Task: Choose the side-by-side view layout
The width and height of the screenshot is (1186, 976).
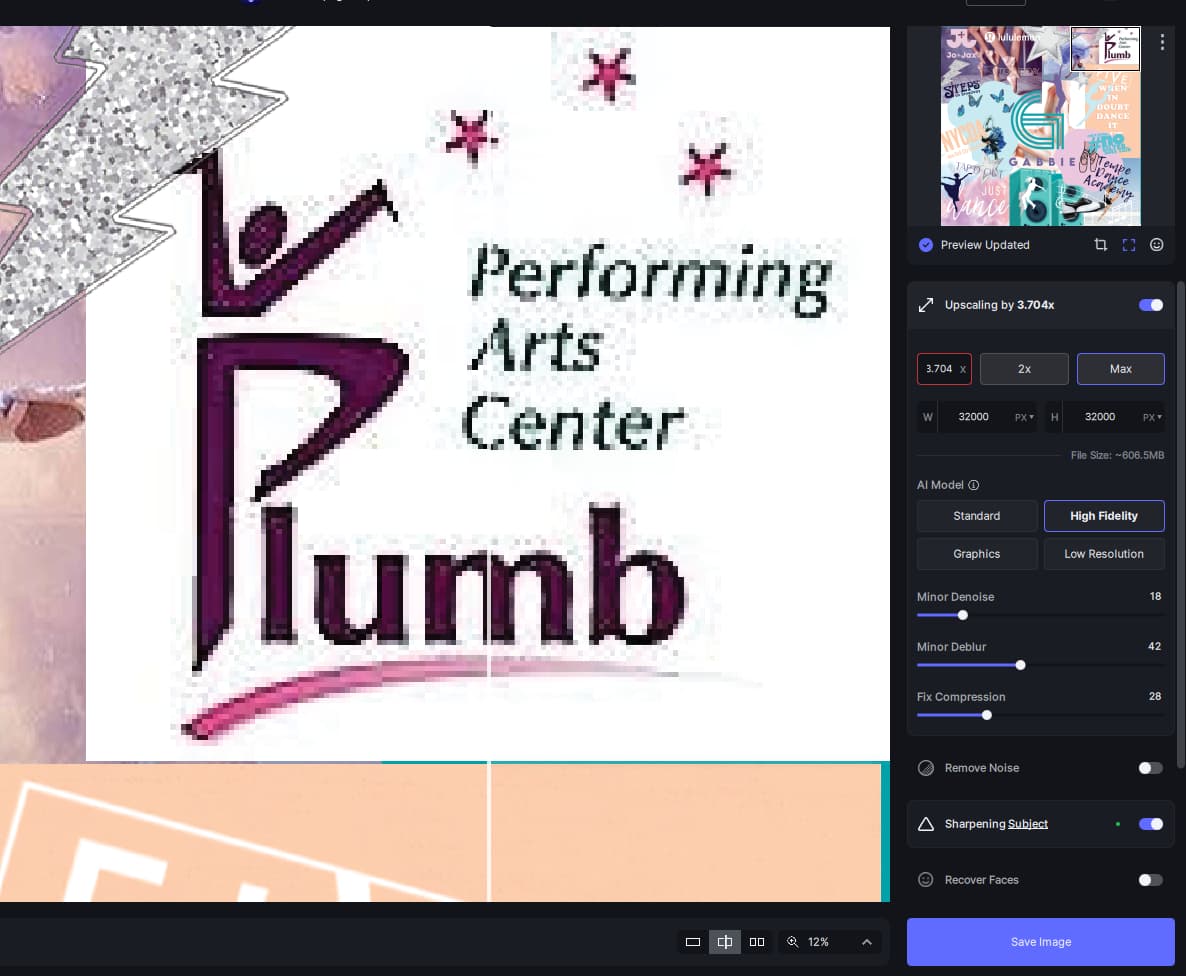Action: pos(757,942)
